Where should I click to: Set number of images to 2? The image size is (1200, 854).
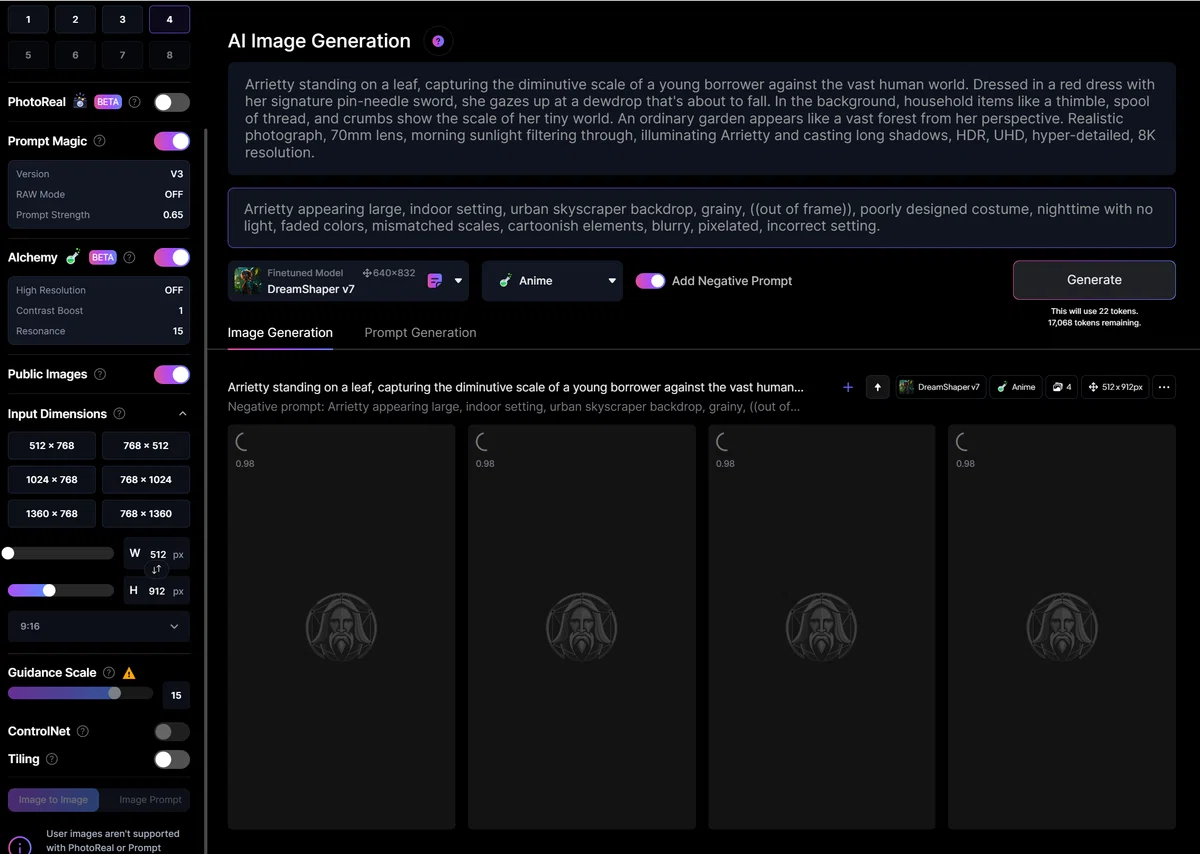pos(75,19)
